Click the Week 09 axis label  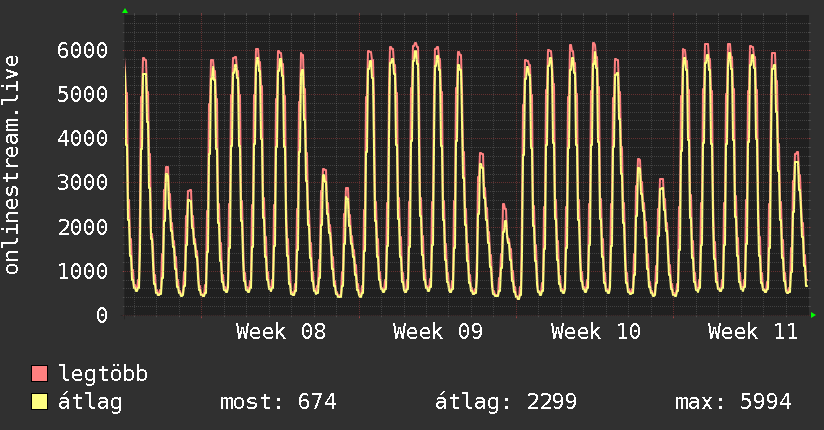point(438,332)
